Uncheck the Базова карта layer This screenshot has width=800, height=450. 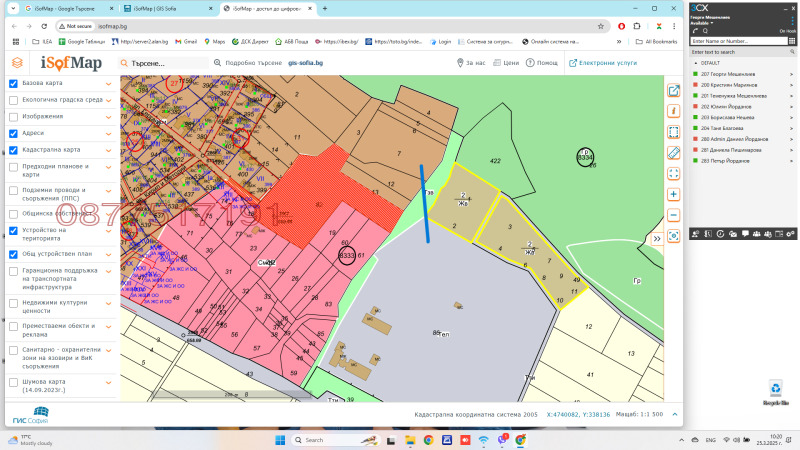13,84
